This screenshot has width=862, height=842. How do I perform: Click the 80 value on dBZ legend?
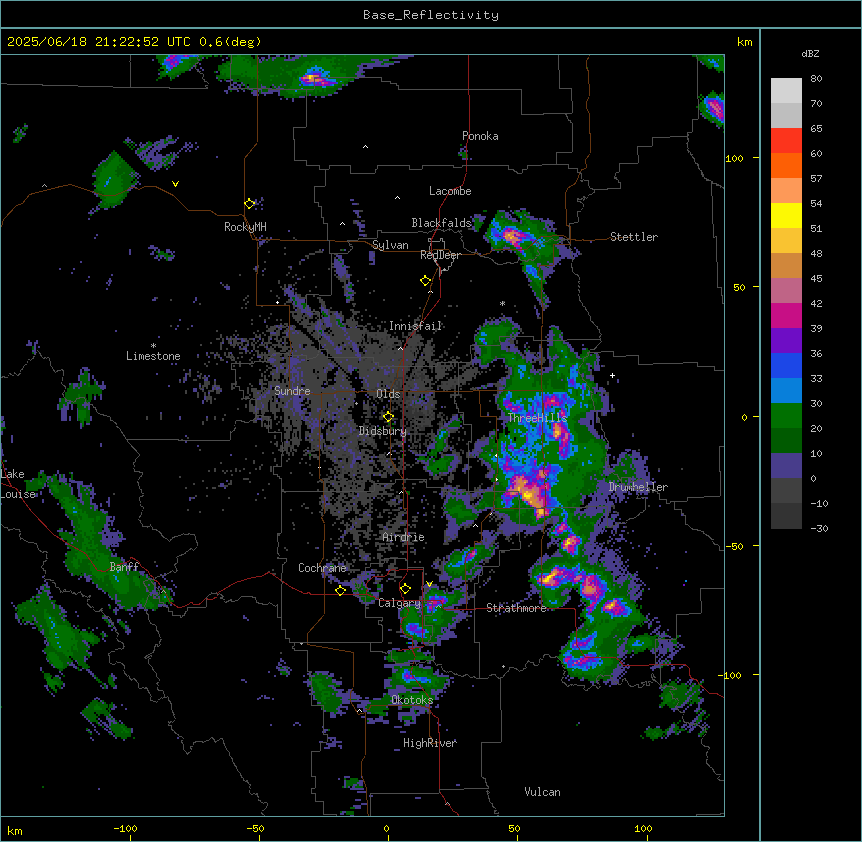[816, 79]
